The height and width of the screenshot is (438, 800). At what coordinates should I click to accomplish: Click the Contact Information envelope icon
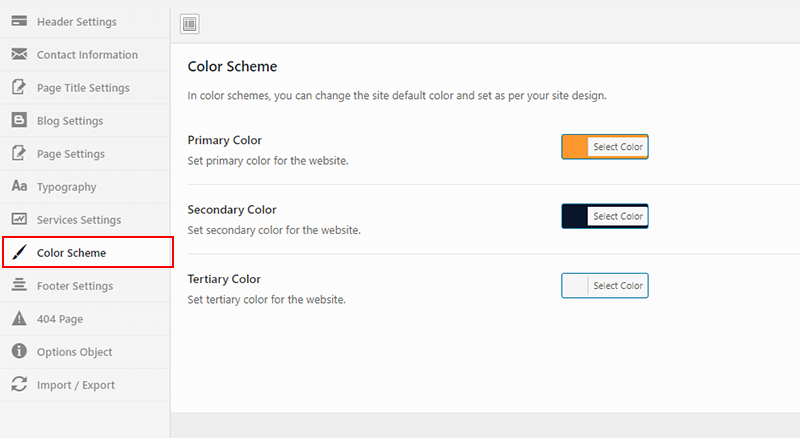pyautogui.click(x=19, y=54)
